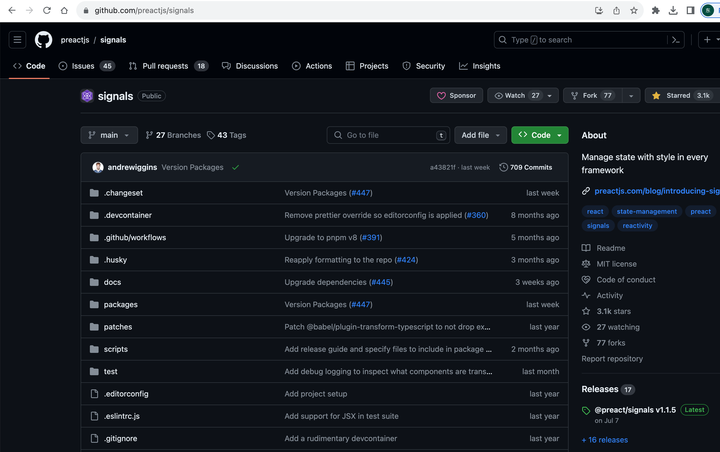The image size is (720, 452).
Task: Go to the Discussions tab
Action: (250, 66)
